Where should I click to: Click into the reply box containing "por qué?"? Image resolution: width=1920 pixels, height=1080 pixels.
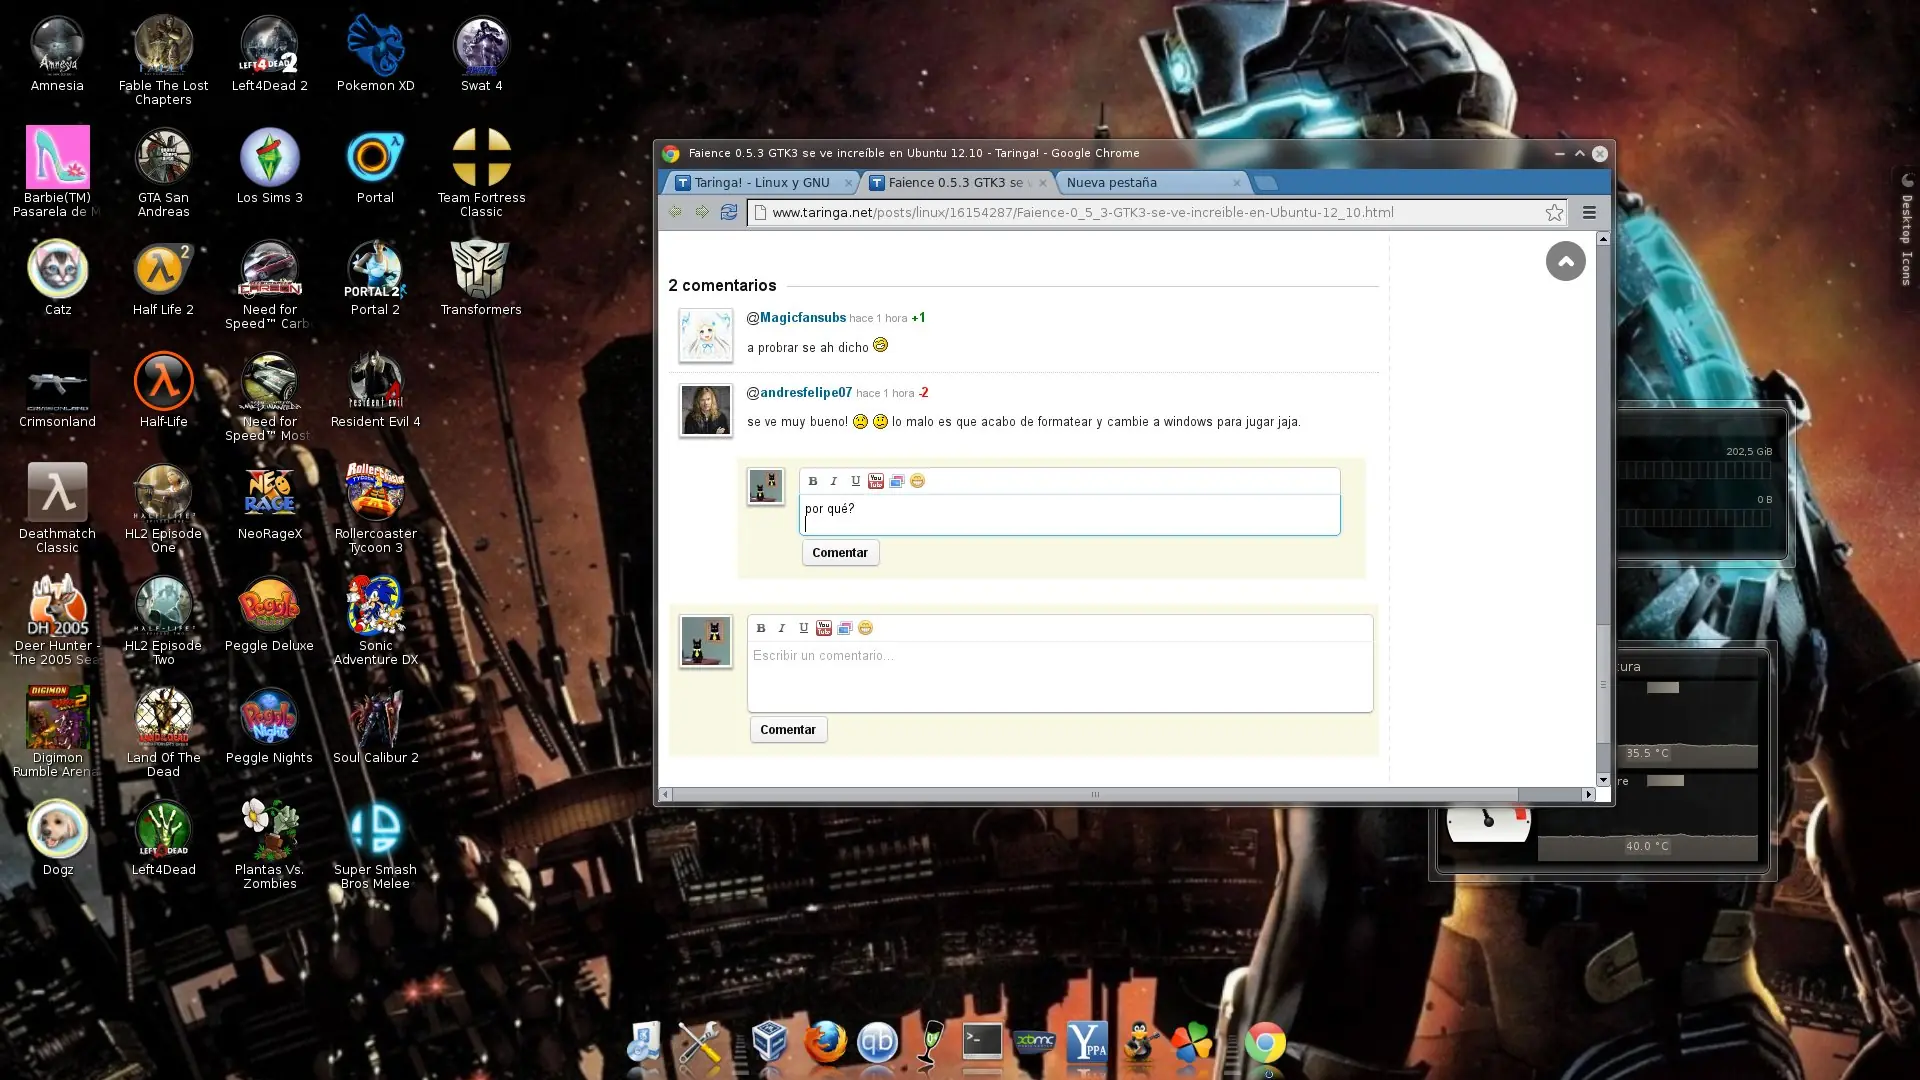(x=1070, y=515)
